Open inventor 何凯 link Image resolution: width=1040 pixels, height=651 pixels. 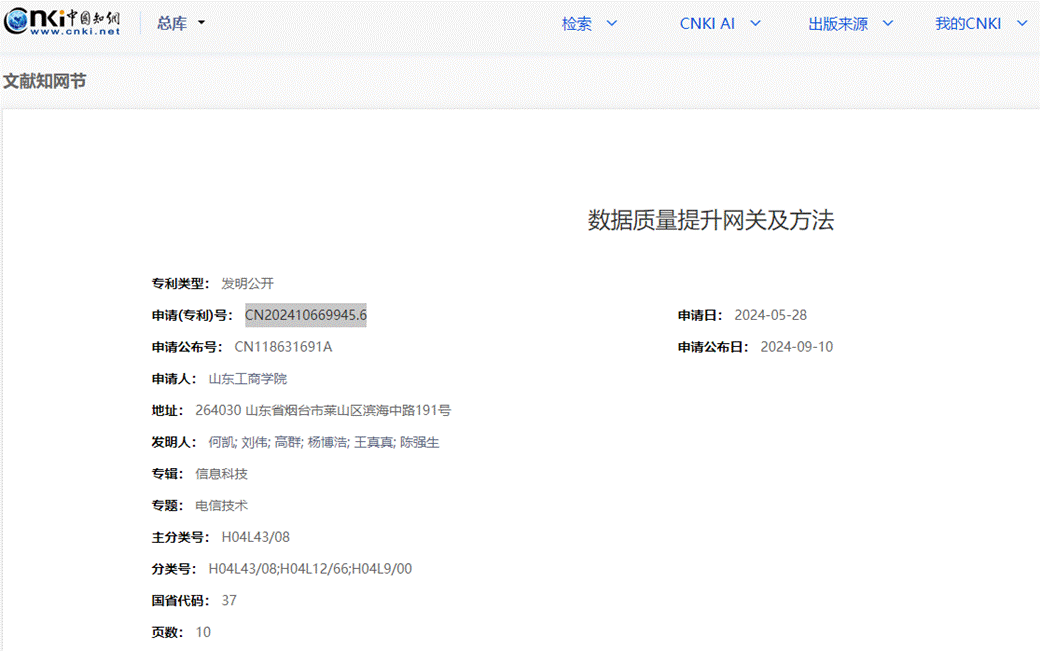click(x=221, y=442)
